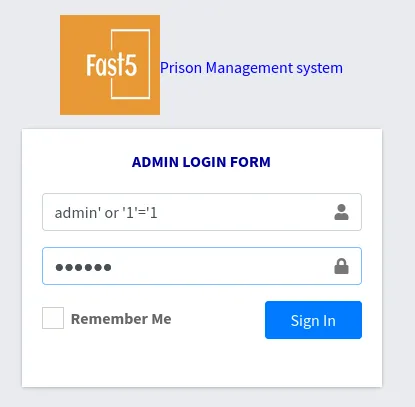Click empty white card area below Sign In

coord(202,363)
